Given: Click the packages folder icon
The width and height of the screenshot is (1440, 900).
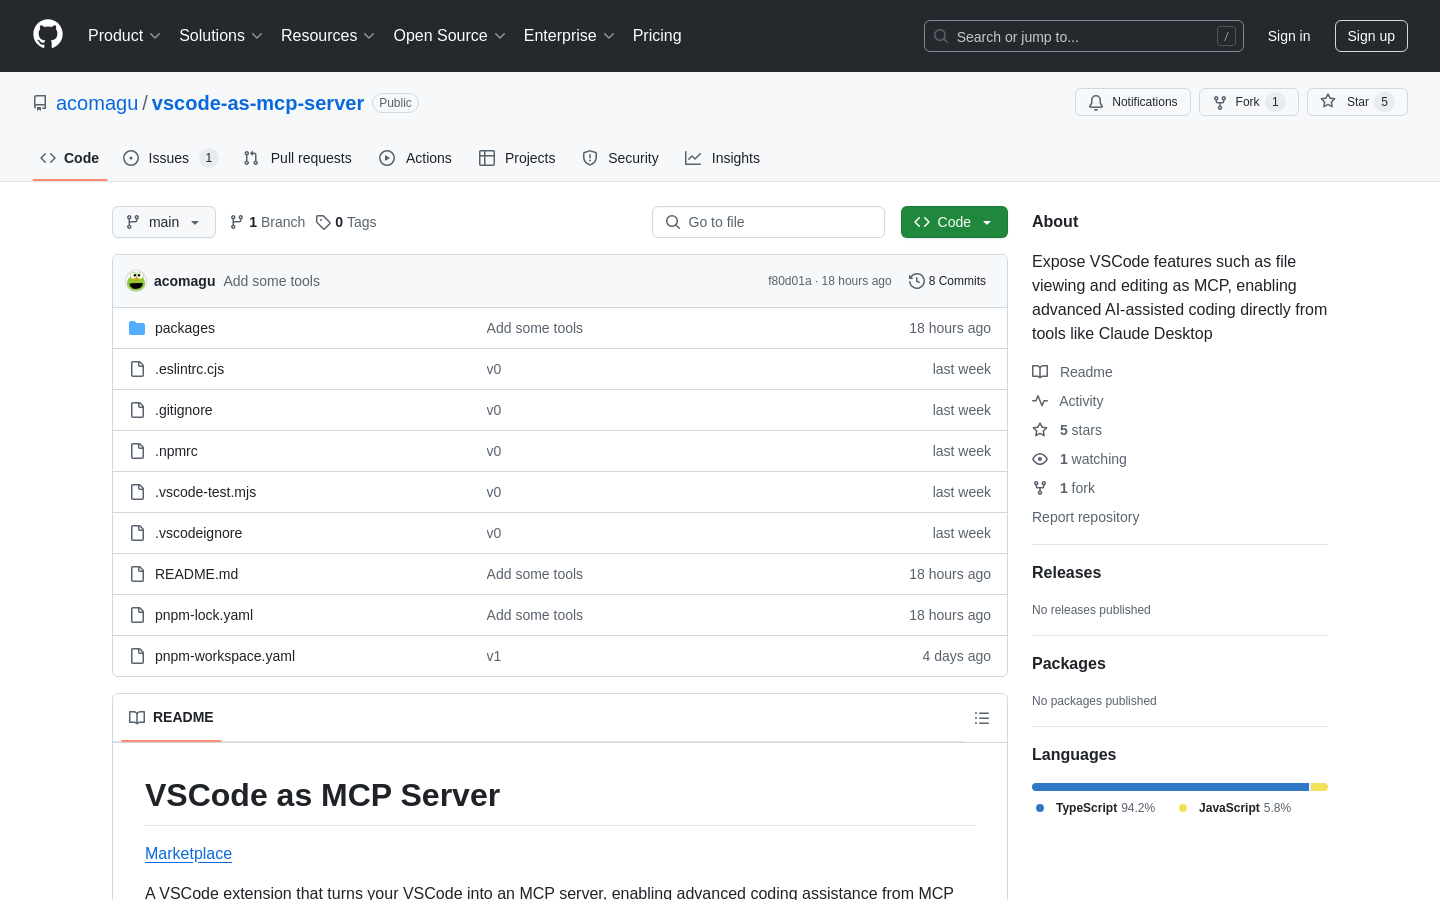Looking at the screenshot, I should [137, 328].
